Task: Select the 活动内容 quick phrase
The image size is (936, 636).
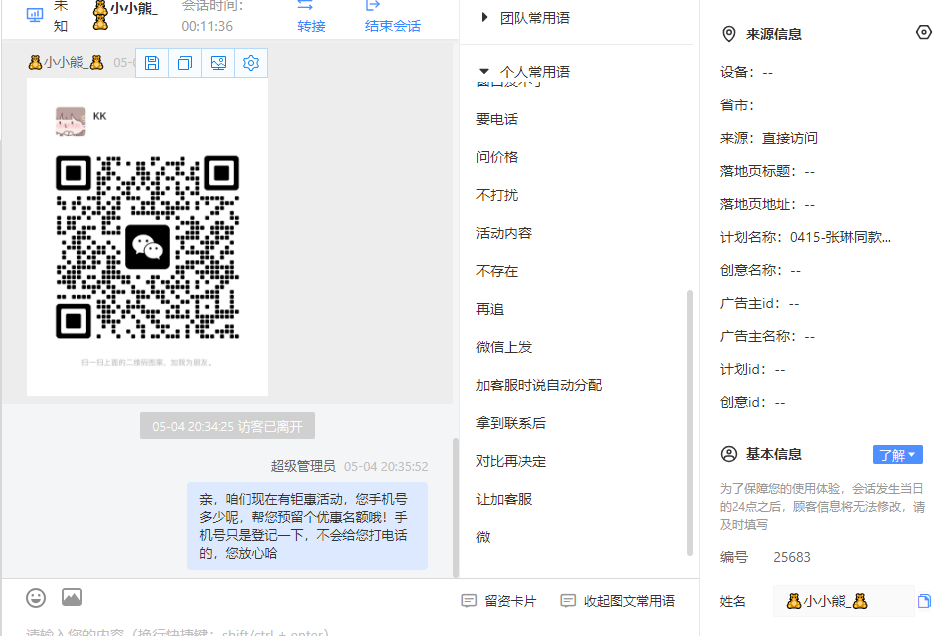Action: pos(504,233)
